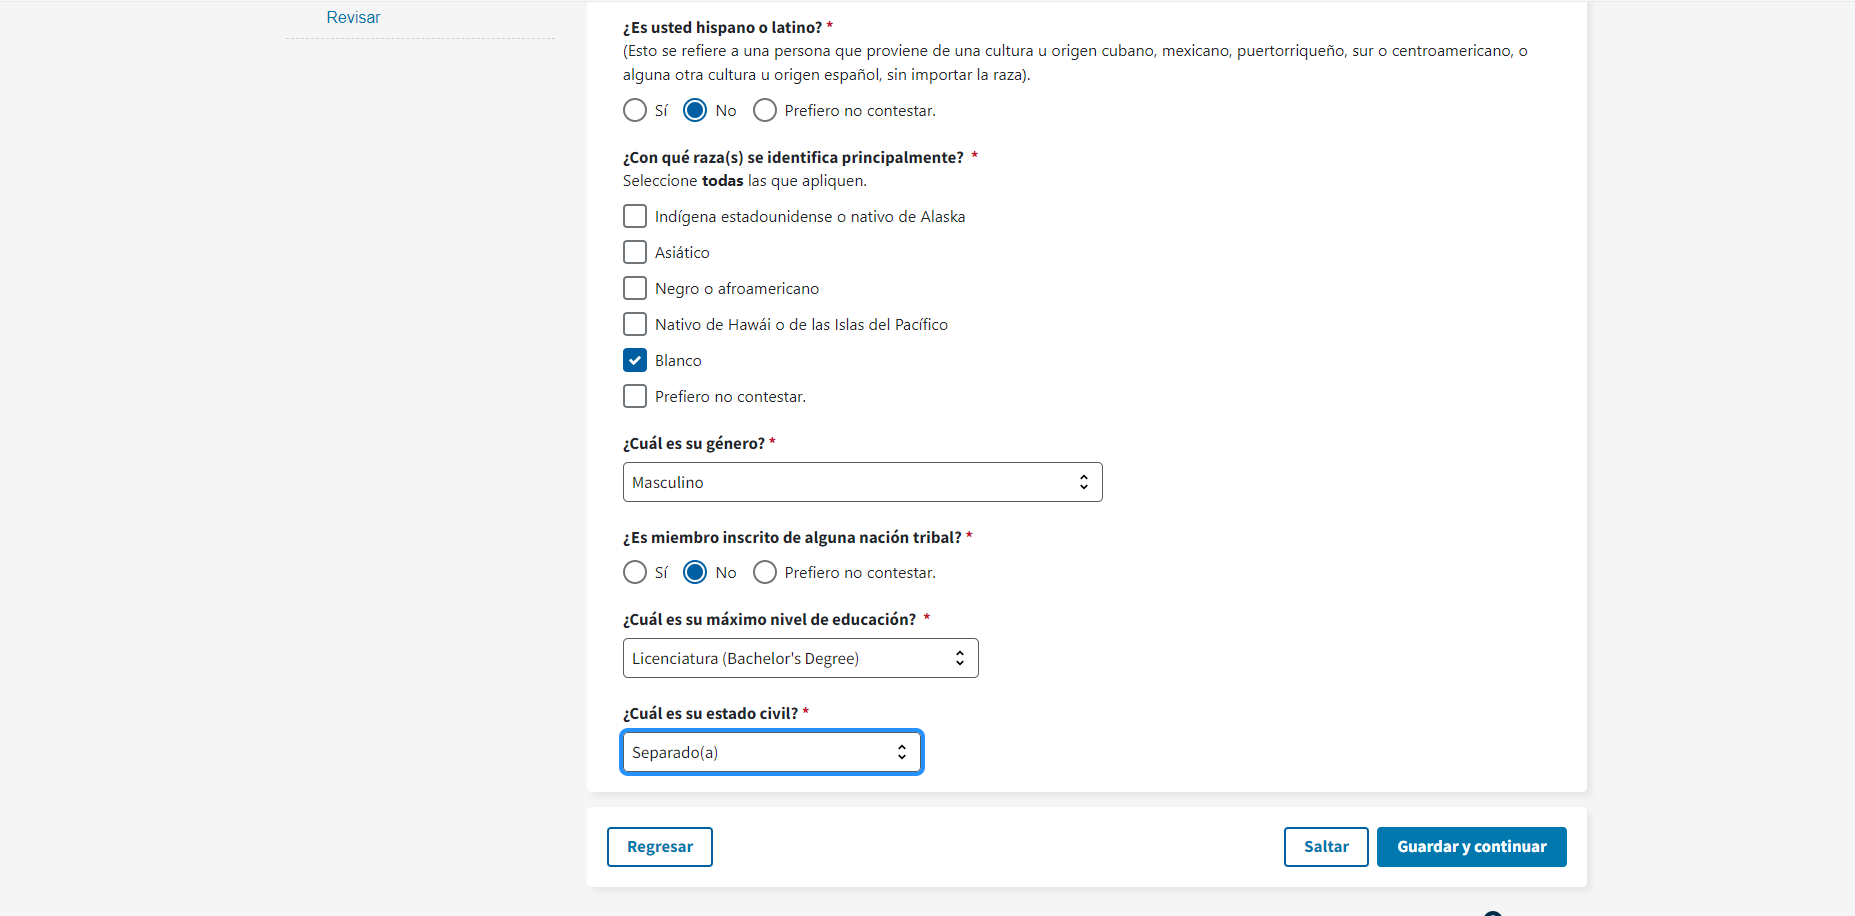The width and height of the screenshot is (1855, 916).
Task: Click the arrows on Separado(a) select
Action: (902, 752)
